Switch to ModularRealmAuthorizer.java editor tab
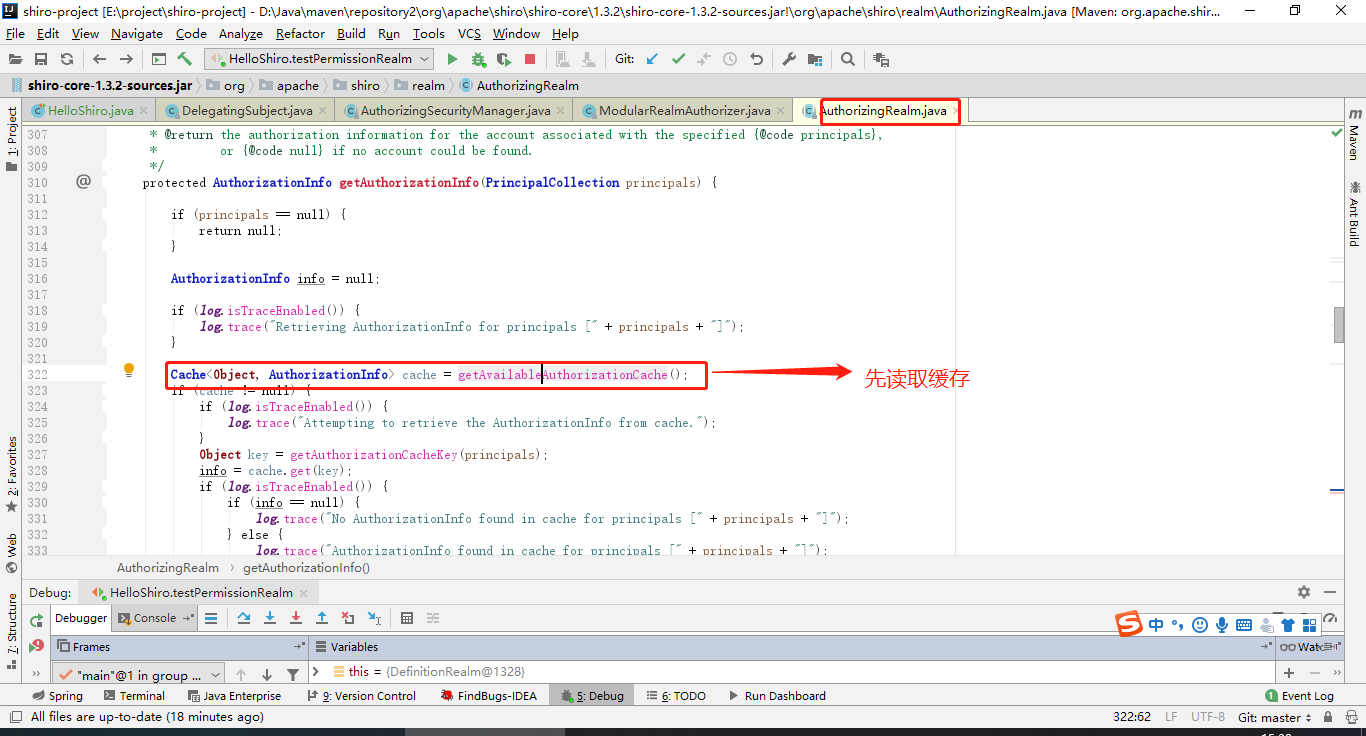The width and height of the screenshot is (1366, 736). tap(684, 110)
